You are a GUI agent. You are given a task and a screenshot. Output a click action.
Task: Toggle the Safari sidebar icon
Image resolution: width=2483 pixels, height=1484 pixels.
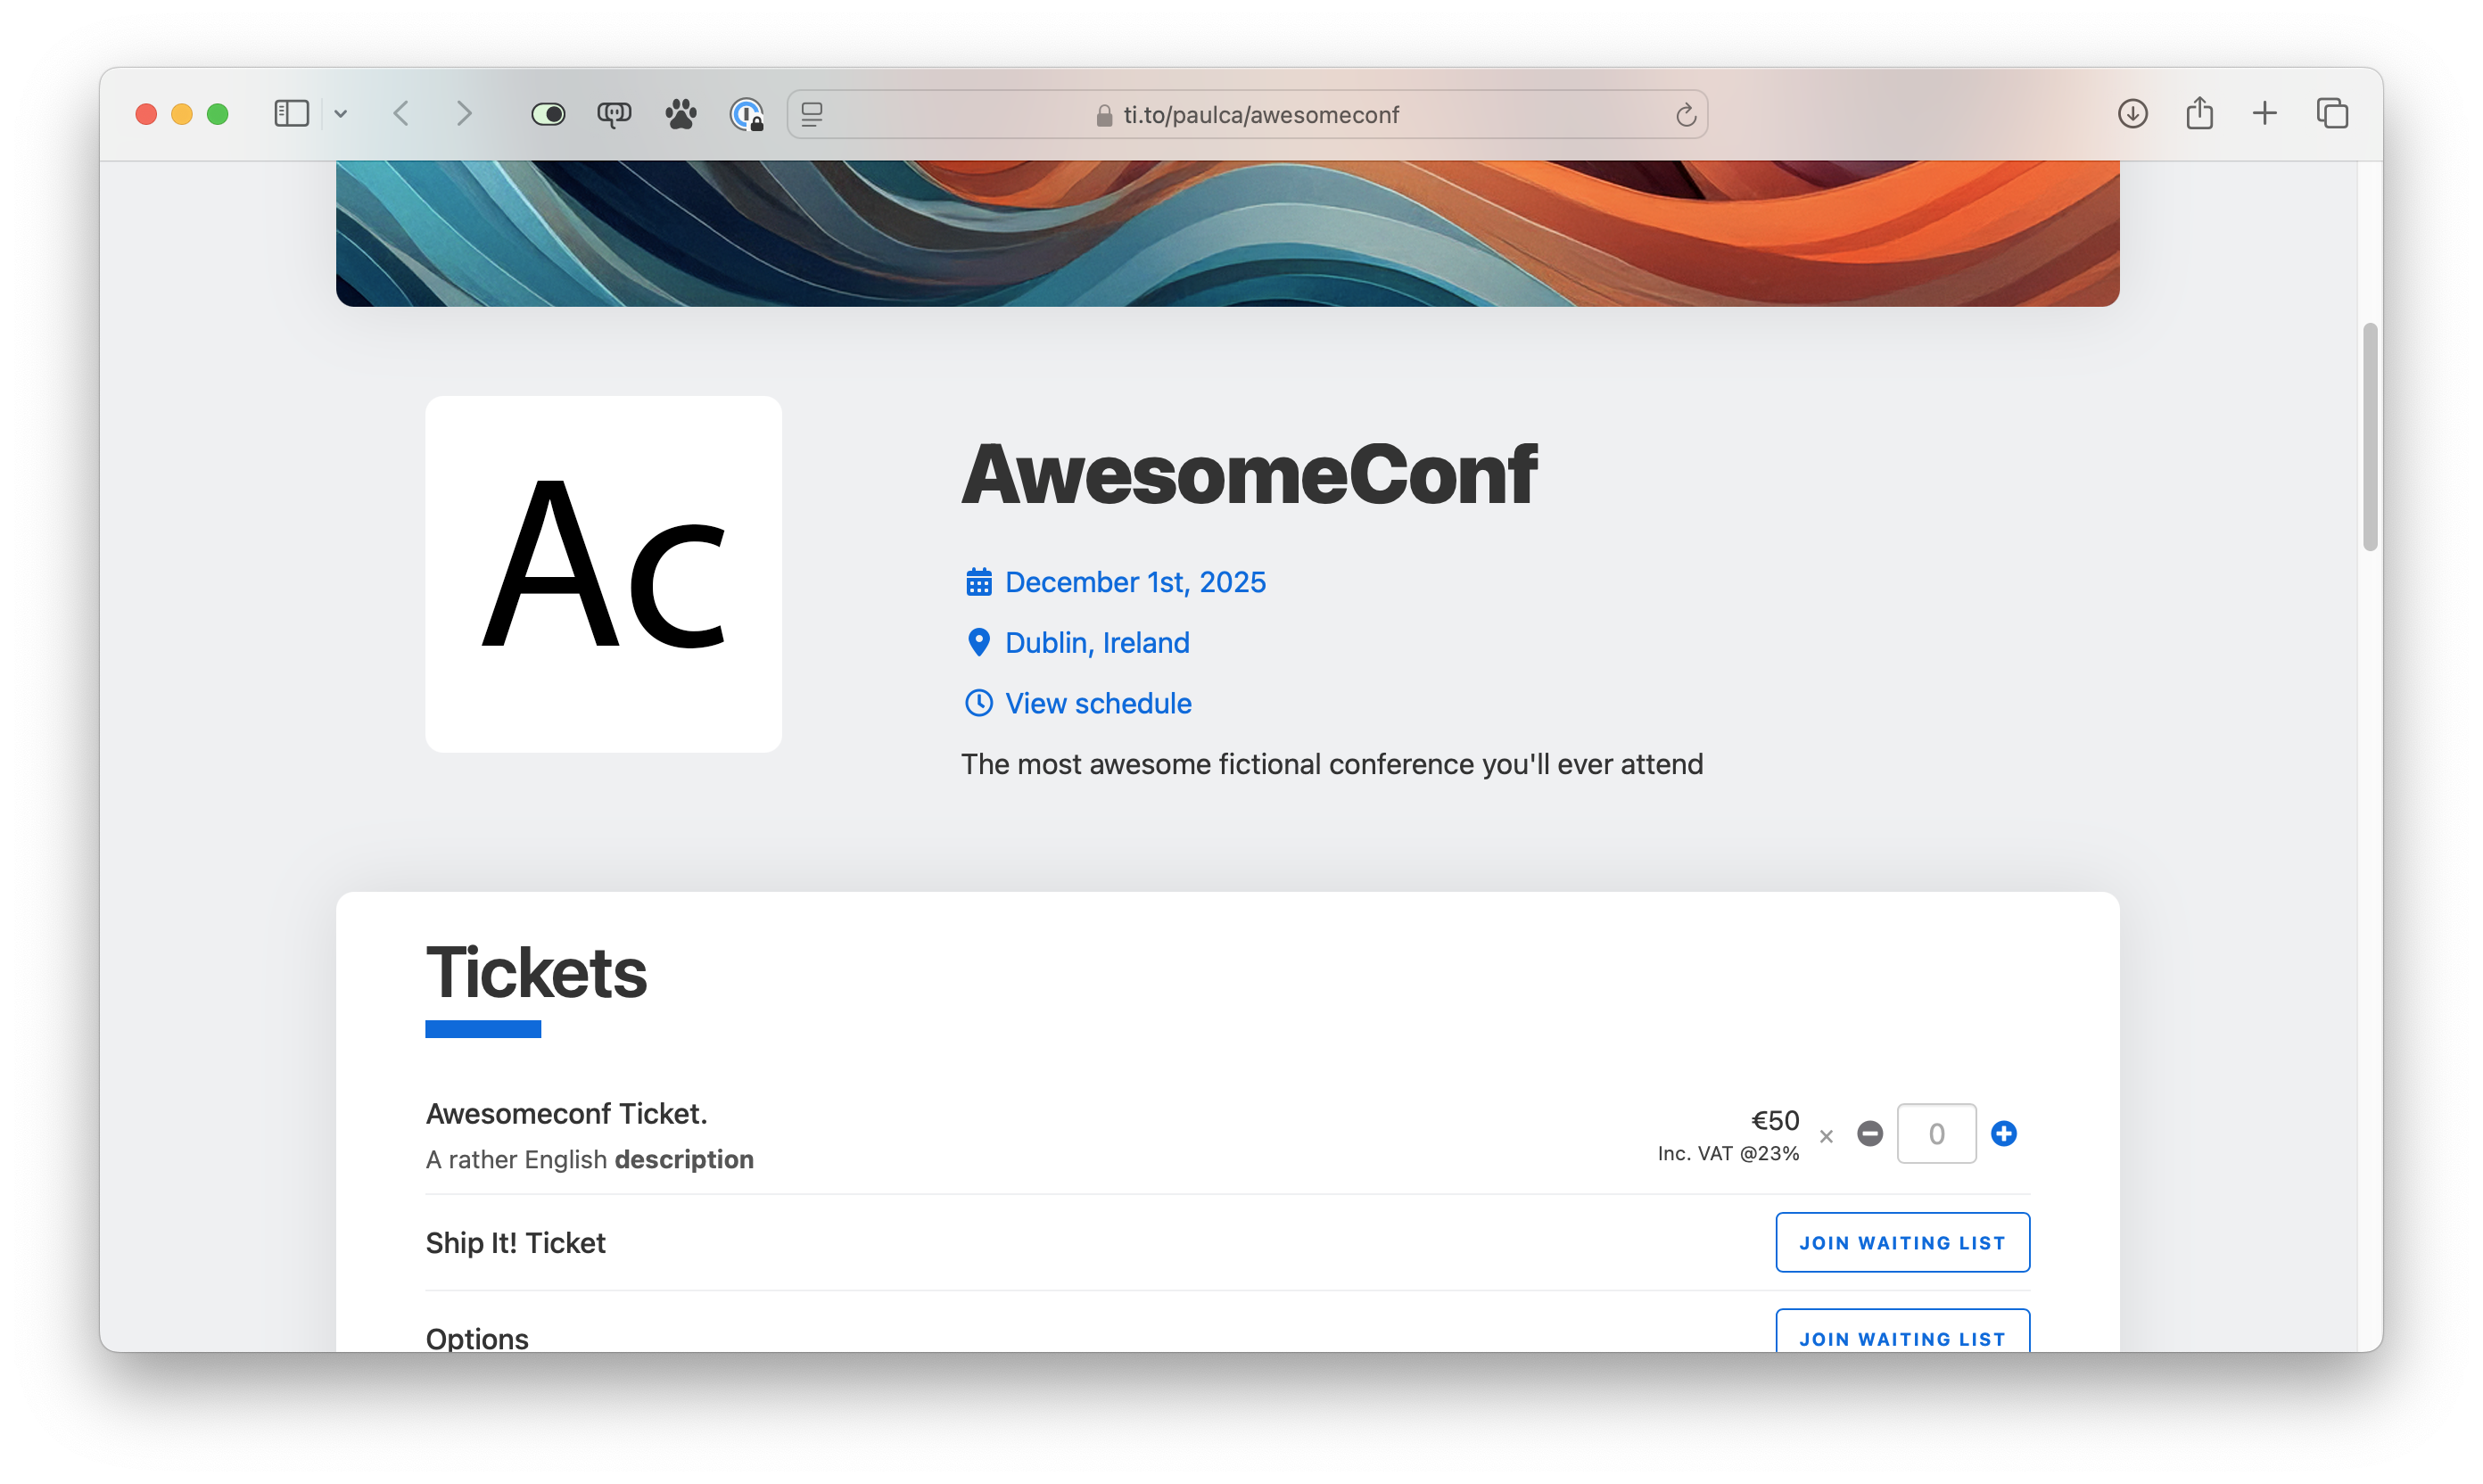point(291,114)
